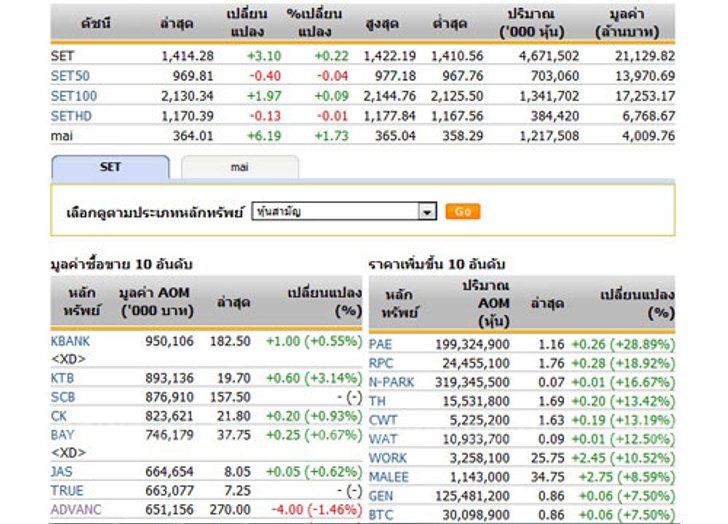
Task: Open the RPC stock link
Action: (381, 363)
